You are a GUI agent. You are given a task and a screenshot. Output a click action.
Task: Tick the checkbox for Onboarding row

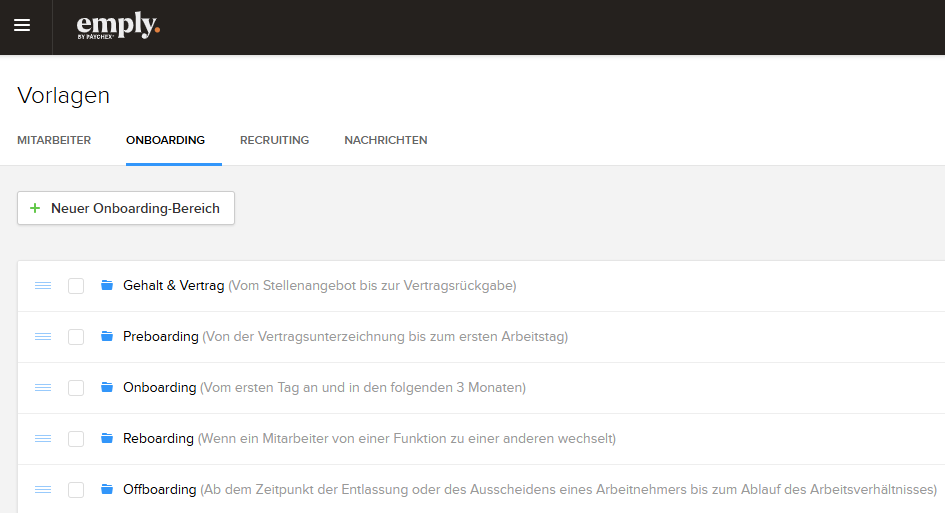76,388
